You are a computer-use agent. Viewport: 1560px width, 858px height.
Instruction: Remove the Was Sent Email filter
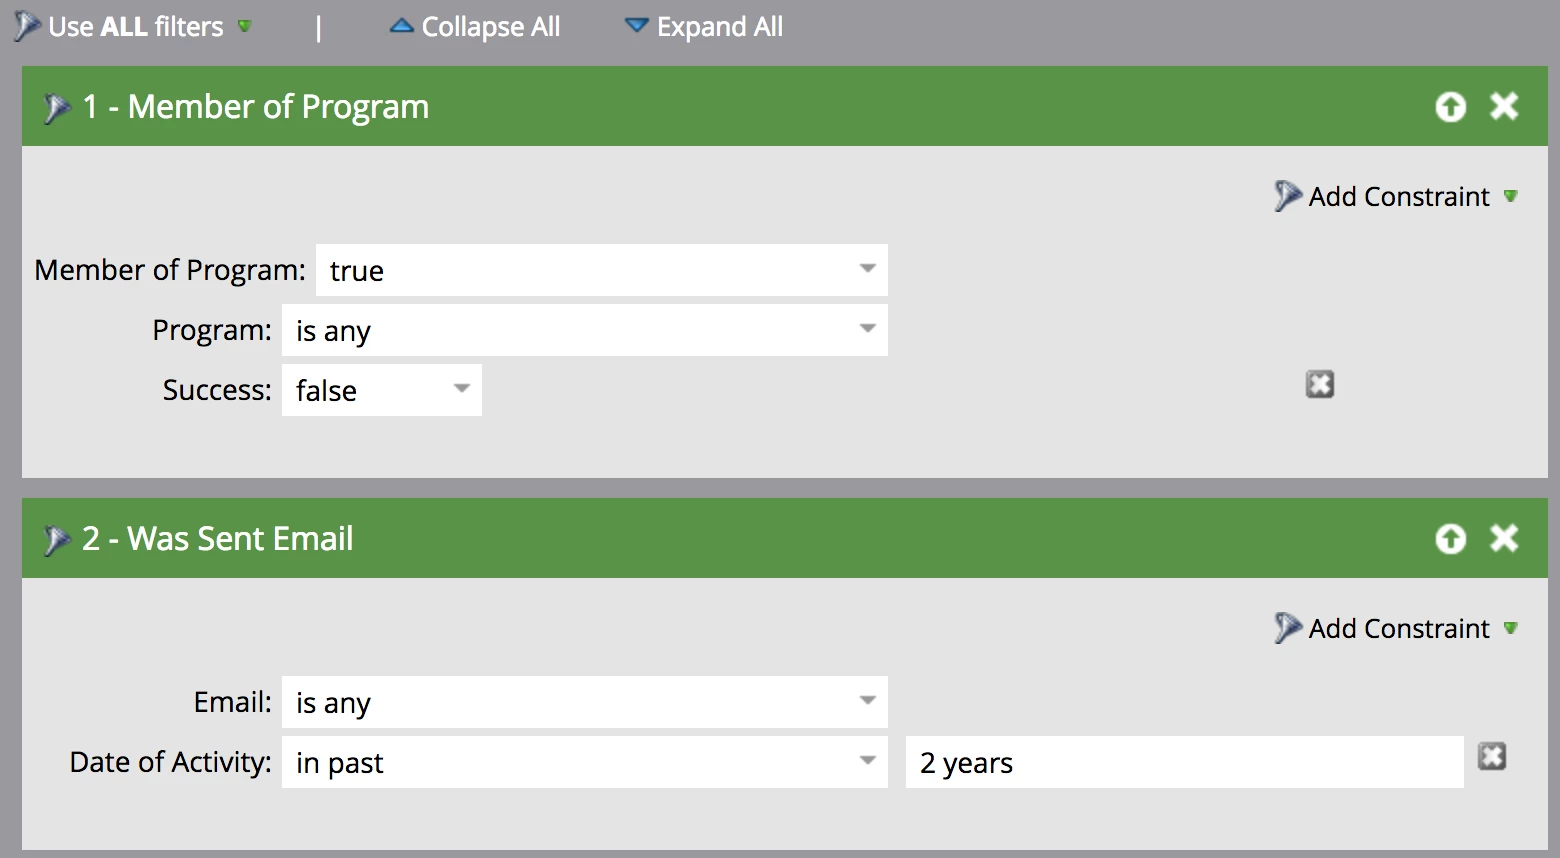click(1504, 538)
